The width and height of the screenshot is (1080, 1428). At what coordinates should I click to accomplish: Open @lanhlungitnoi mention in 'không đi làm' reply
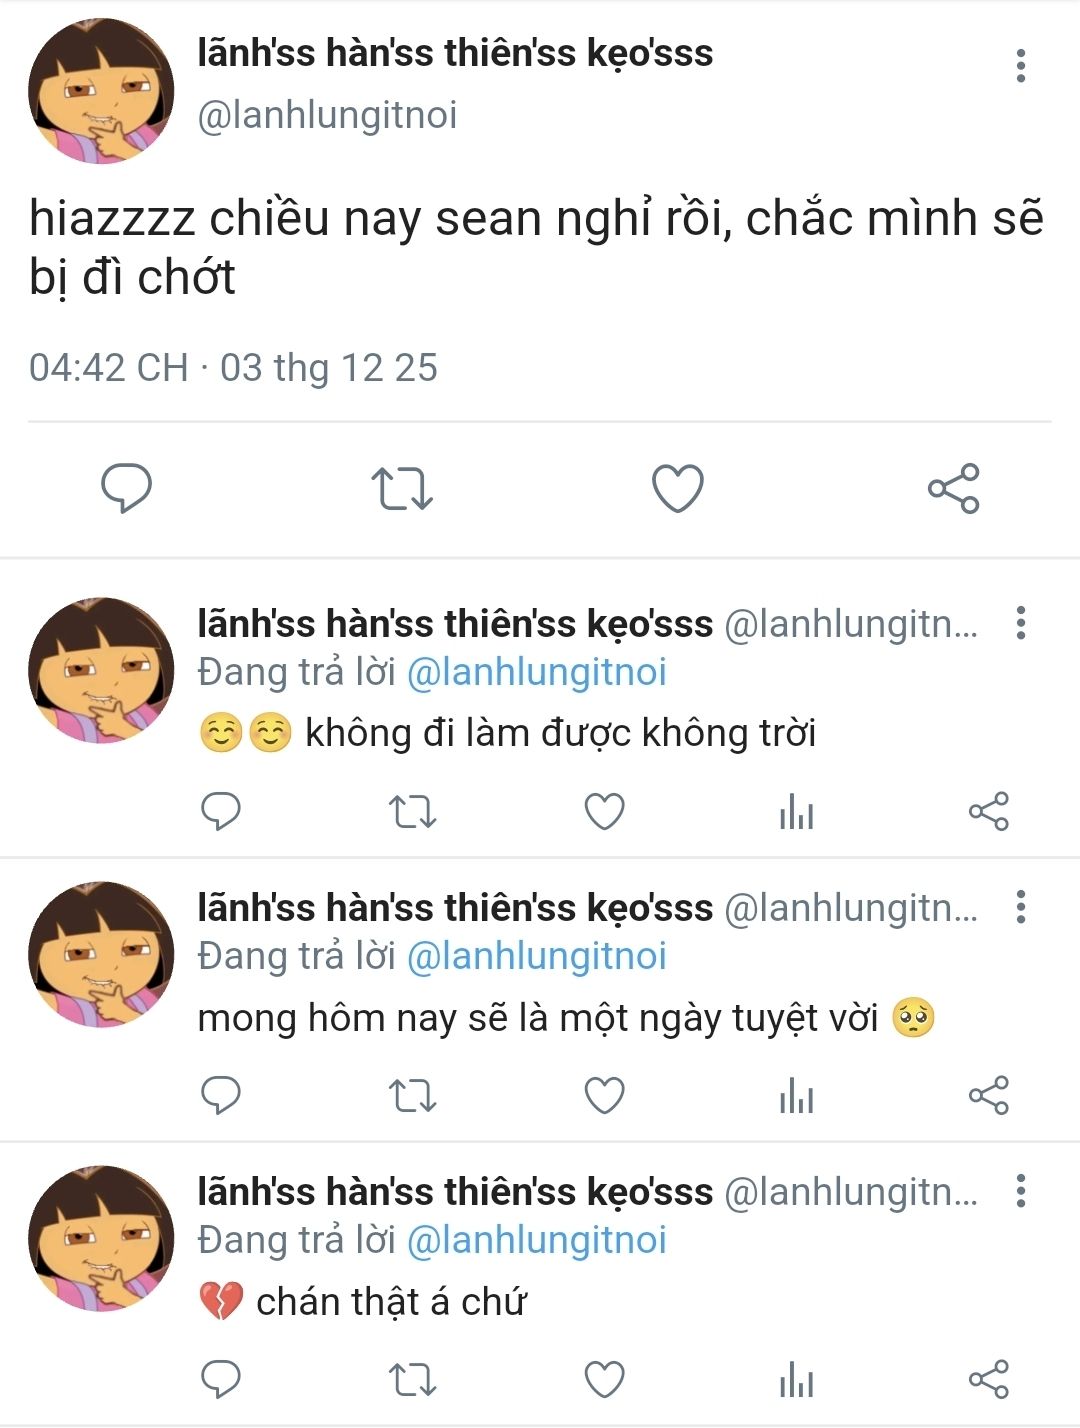536,672
